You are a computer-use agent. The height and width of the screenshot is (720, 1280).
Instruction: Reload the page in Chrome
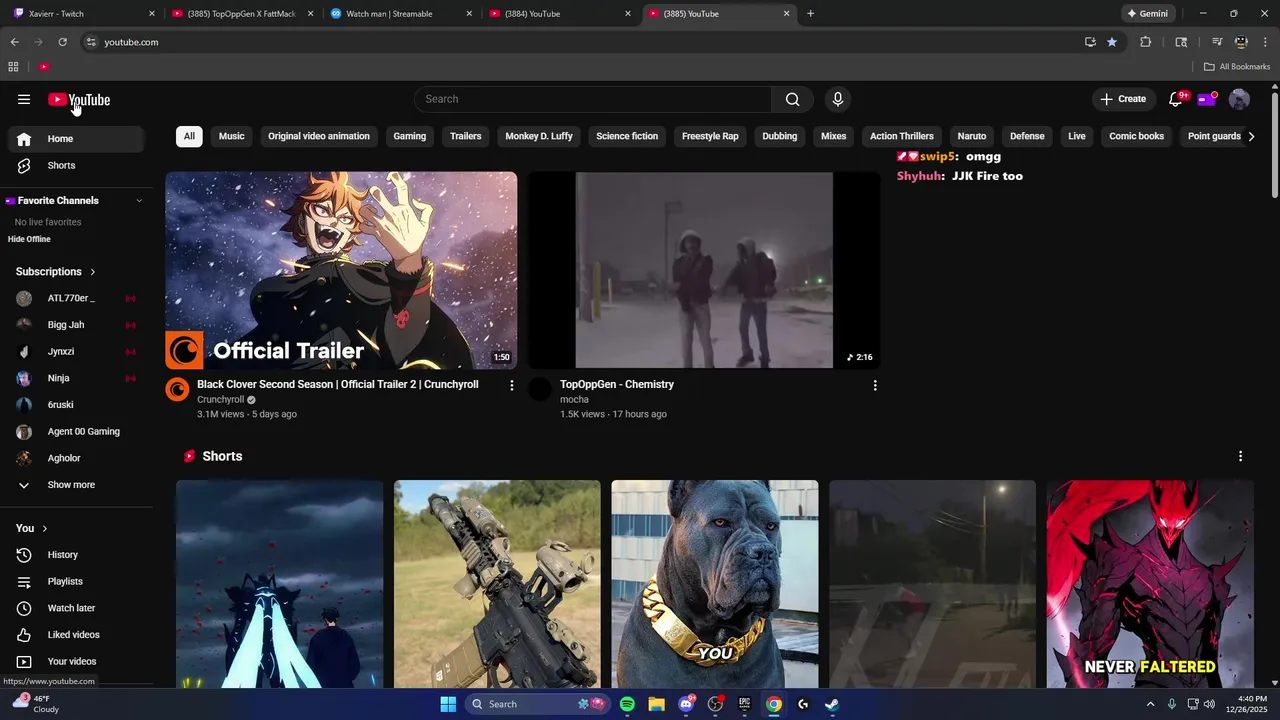[62, 42]
